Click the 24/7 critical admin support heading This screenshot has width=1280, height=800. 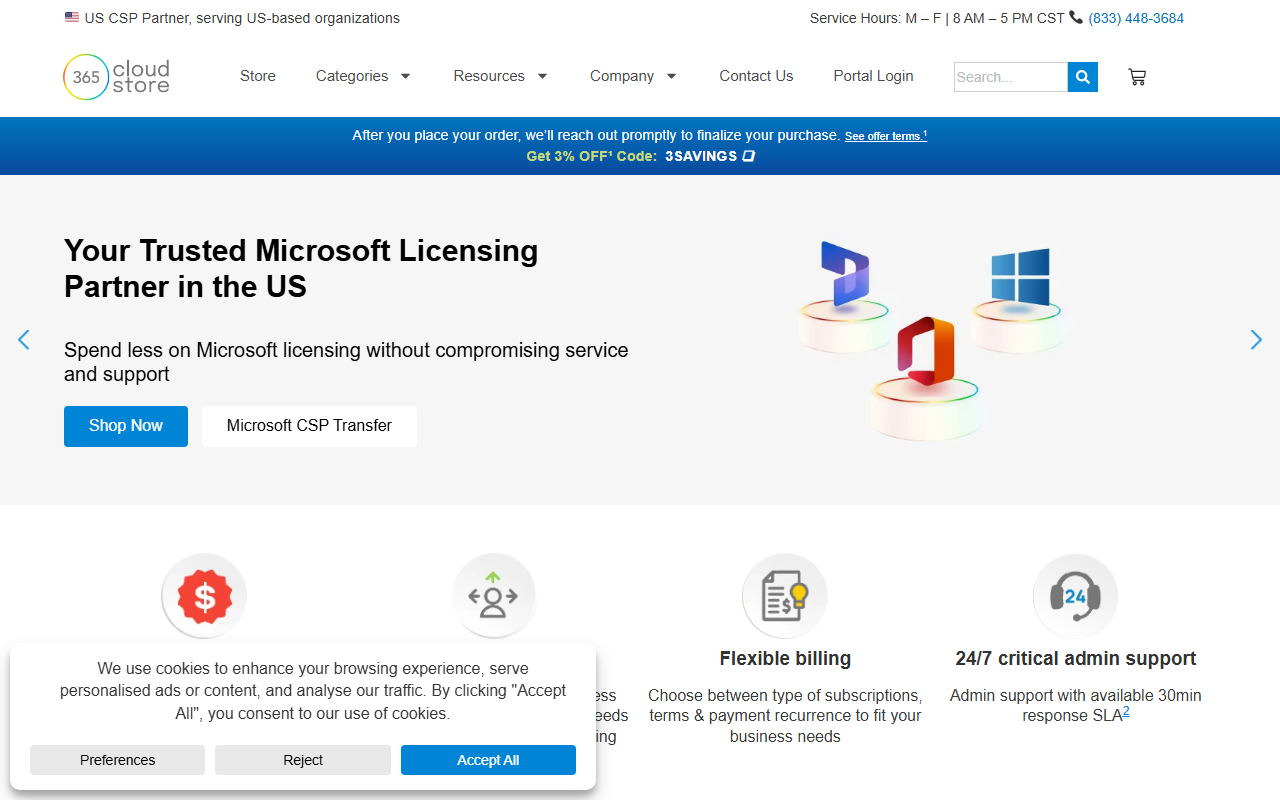pos(1076,658)
